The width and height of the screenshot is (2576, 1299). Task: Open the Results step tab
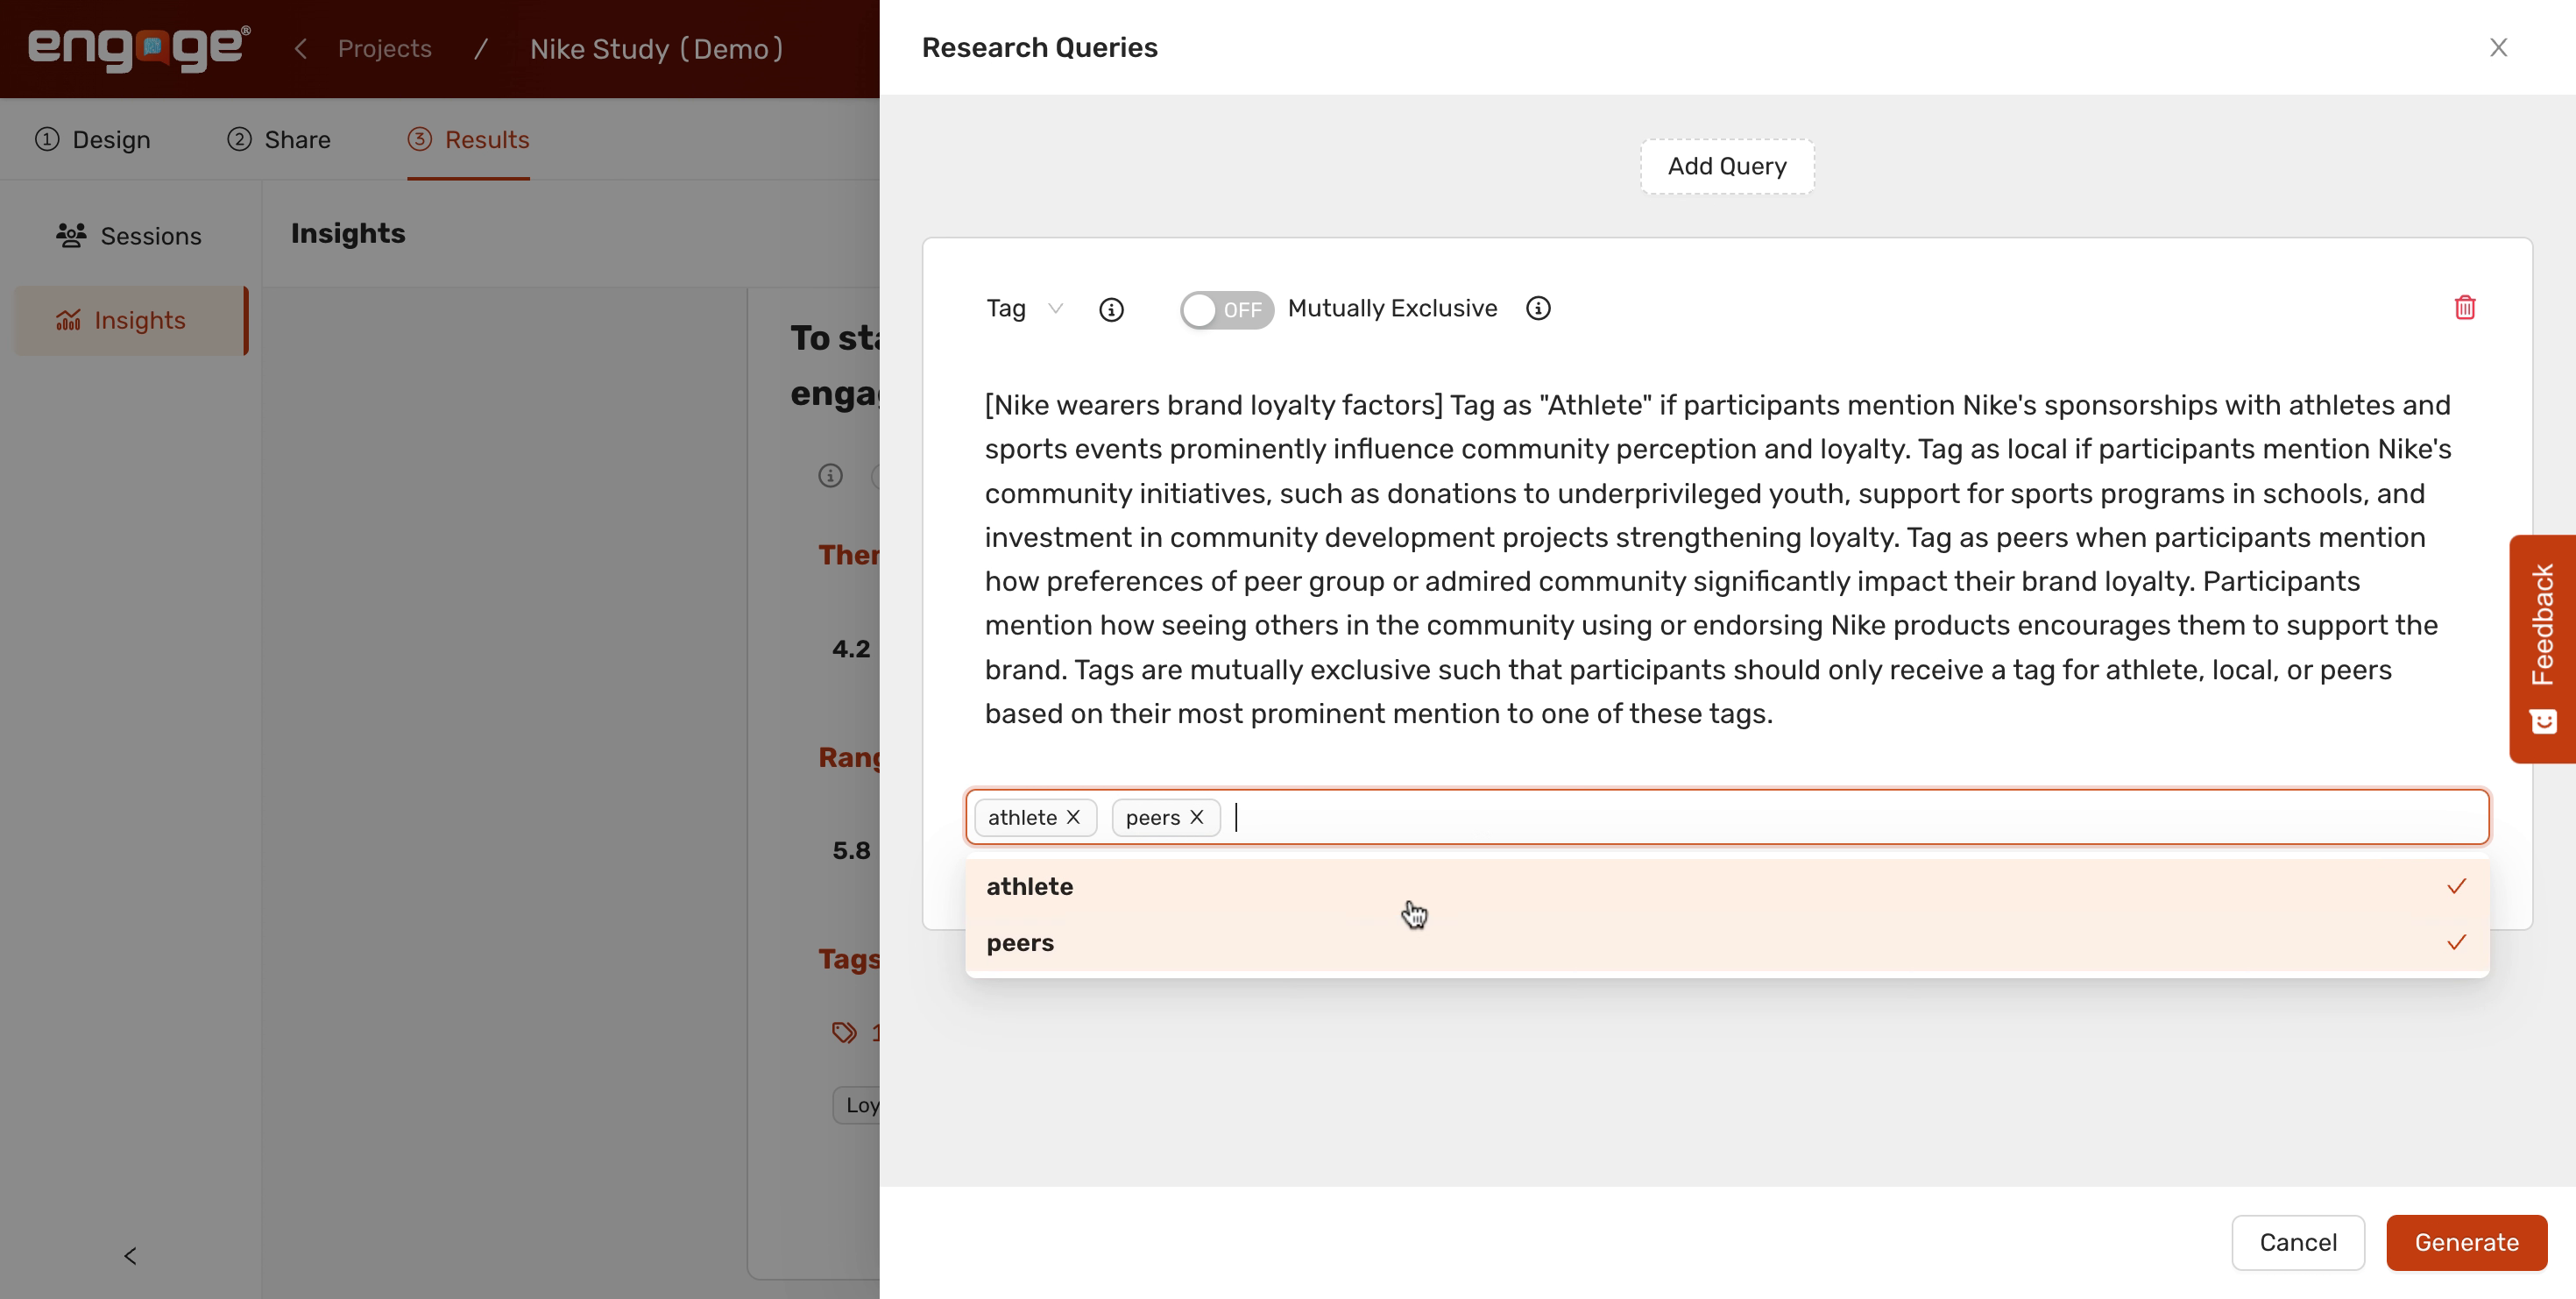click(468, 140)
